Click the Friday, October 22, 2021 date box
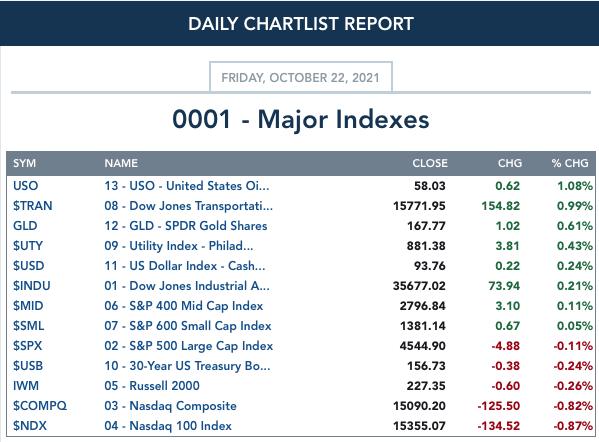This screenshot has height=442, width=599. (x=301, y=77)
